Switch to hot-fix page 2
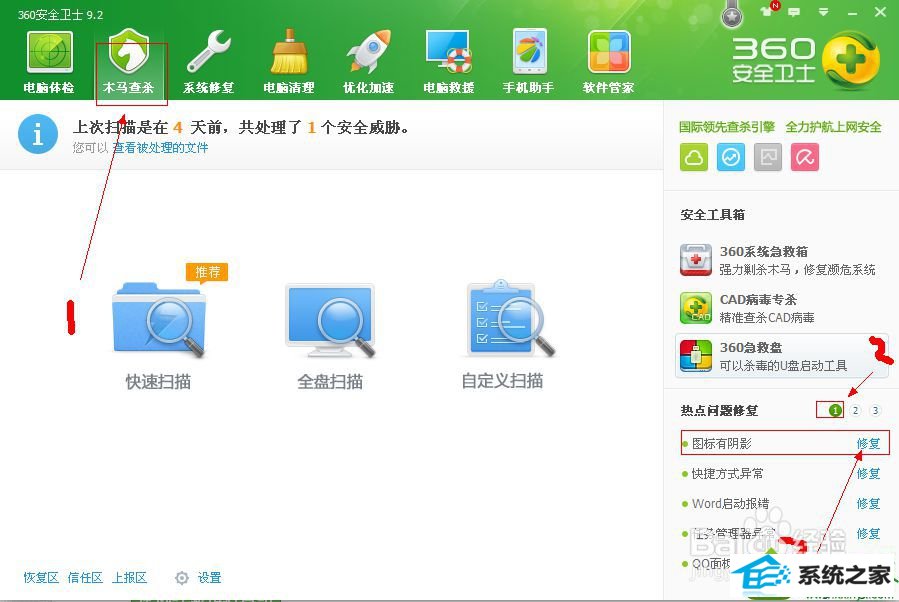The height and width of the screenshot is (602, 899). pos(855,410)
